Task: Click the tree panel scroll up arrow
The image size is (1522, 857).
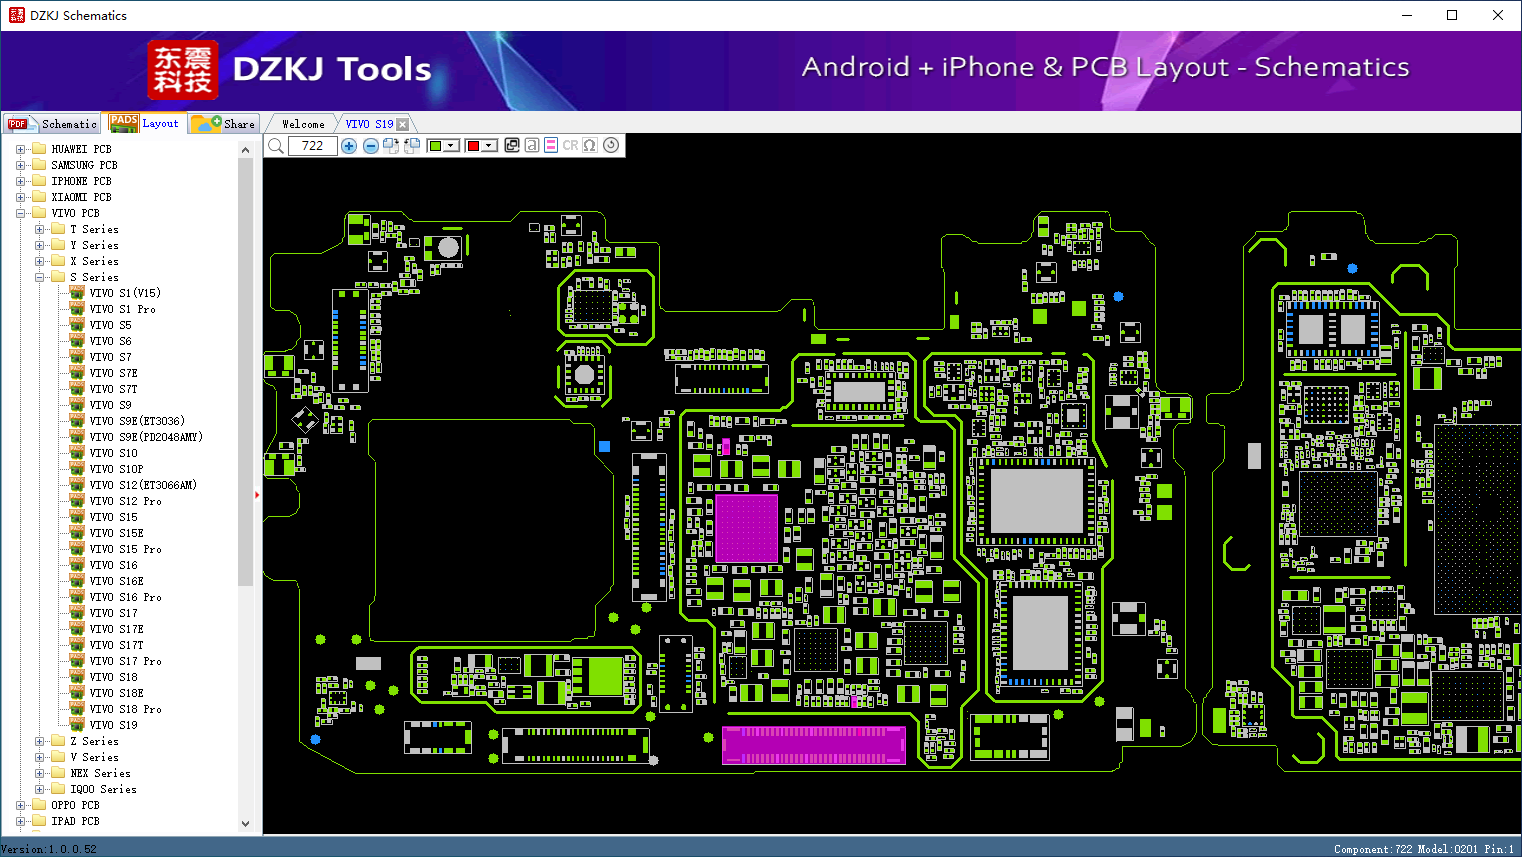Action: point(246,150)
